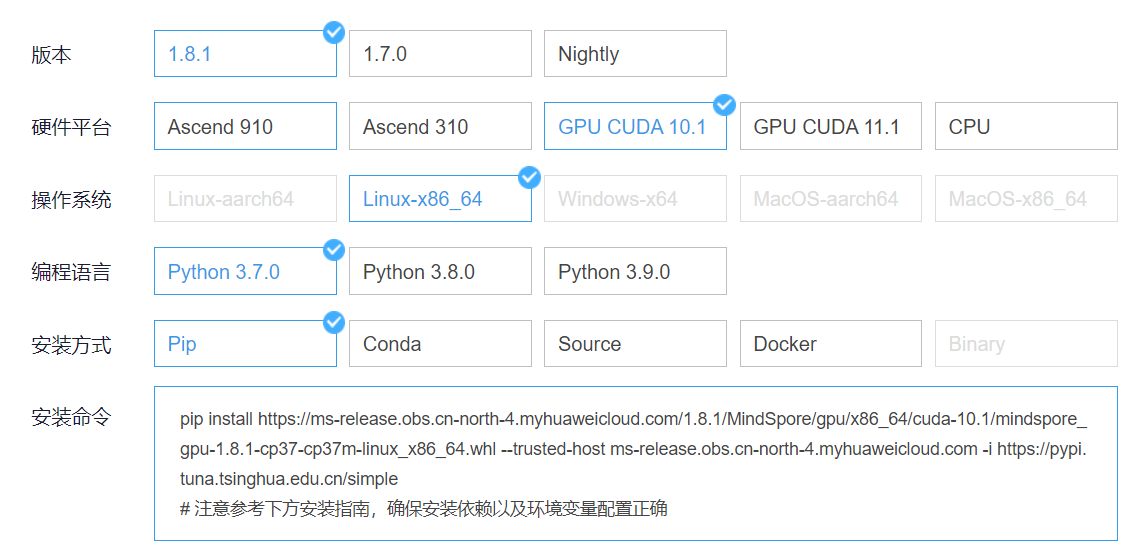Choose version 1.7.0
The width and height of the screenshot is (1134, 558).
tap(440, 54)
